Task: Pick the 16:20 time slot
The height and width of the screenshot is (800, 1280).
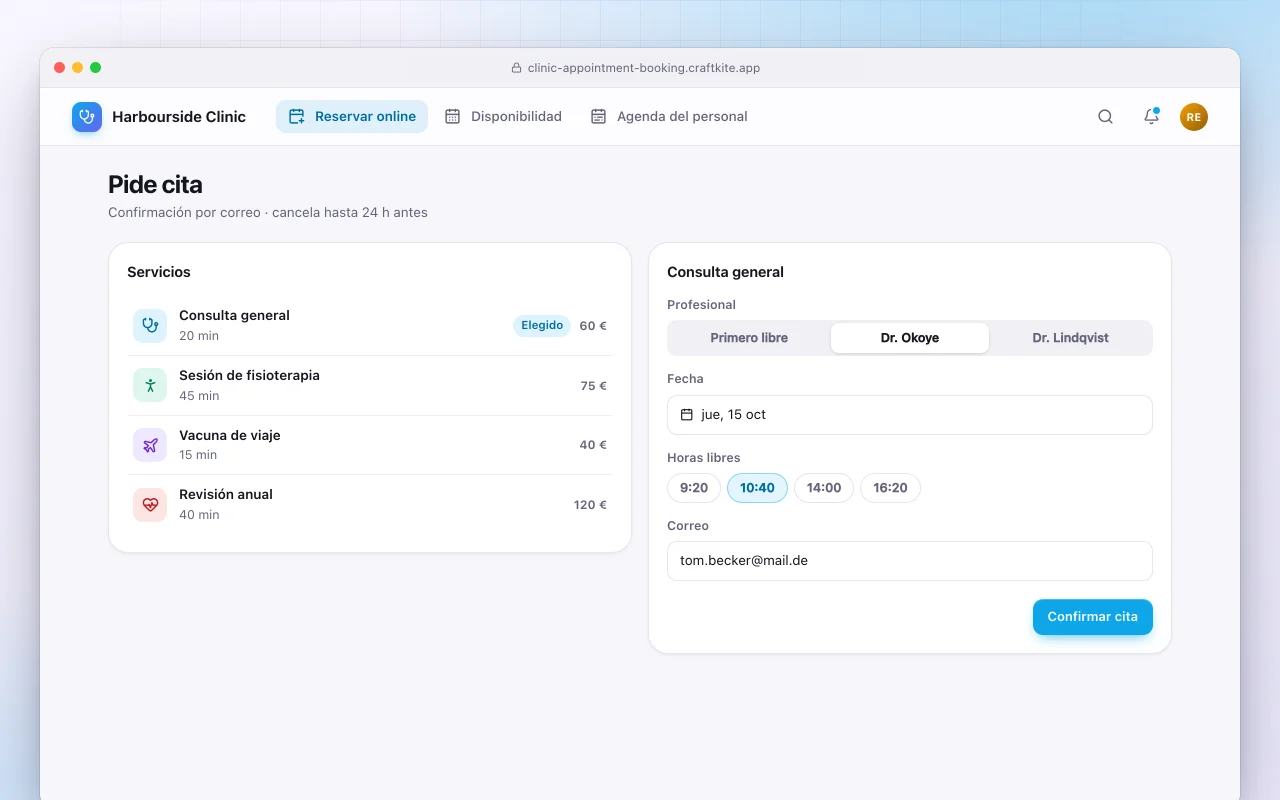Action: 890,488
